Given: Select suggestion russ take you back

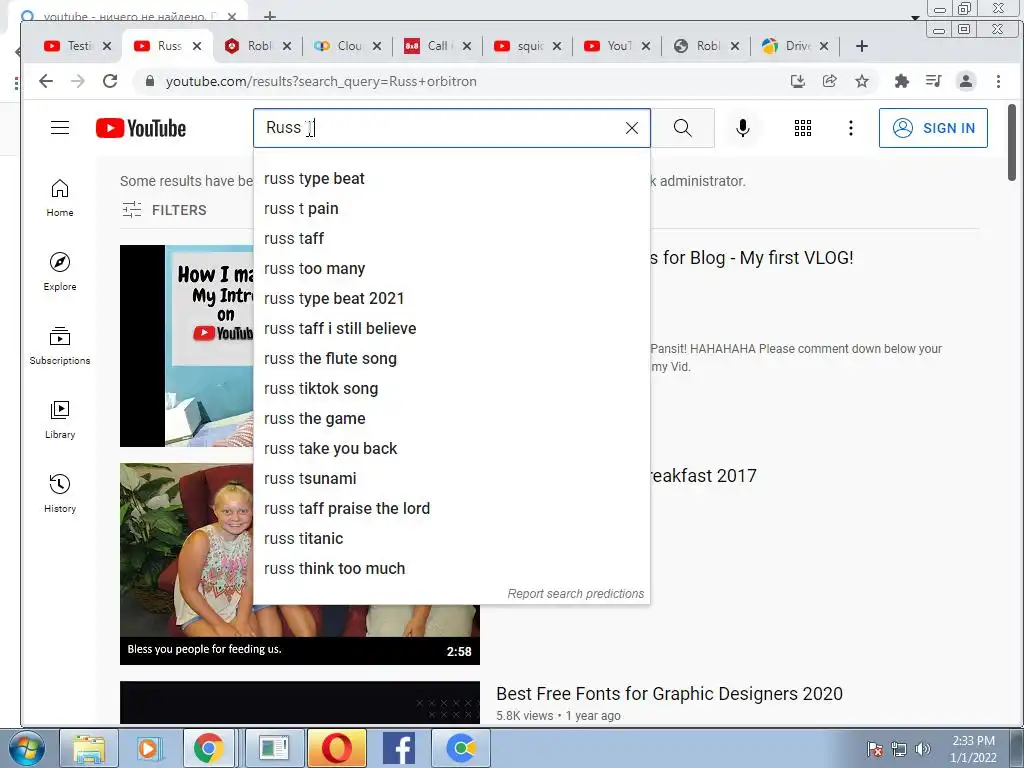Looking at the screenshot, I should click(451, 449).
